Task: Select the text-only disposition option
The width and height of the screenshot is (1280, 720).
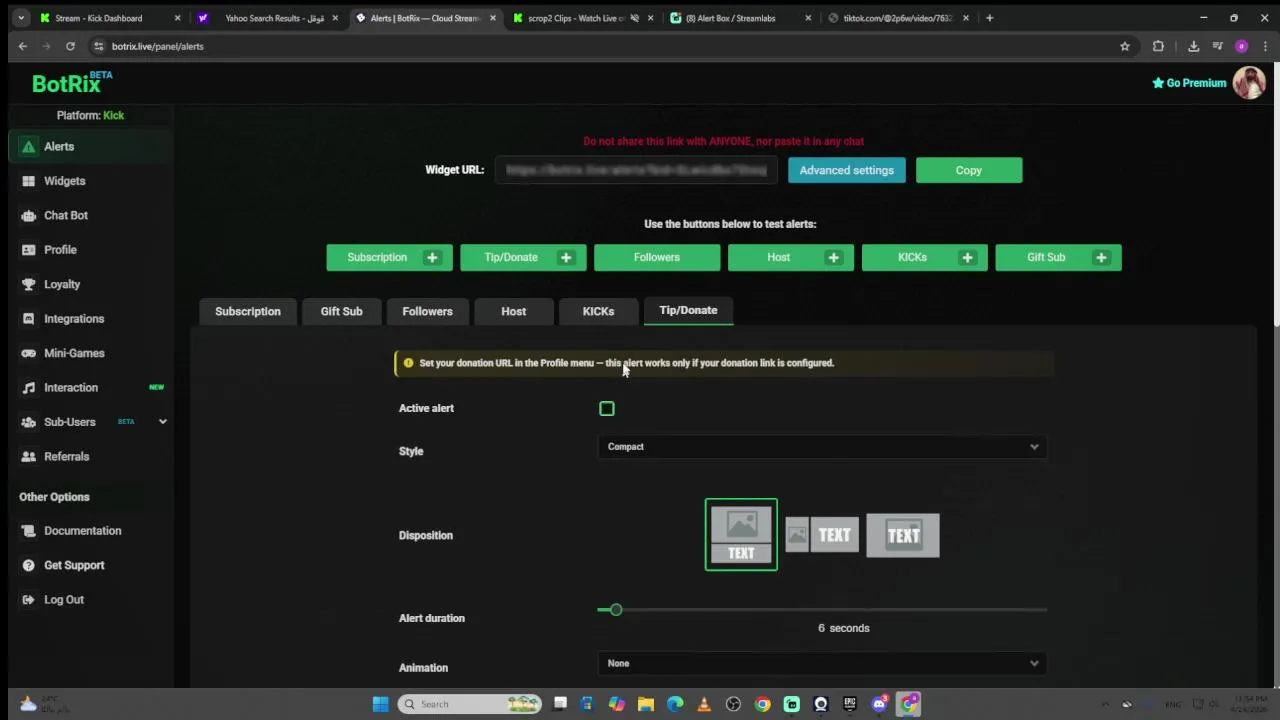Action: (903, 535)
